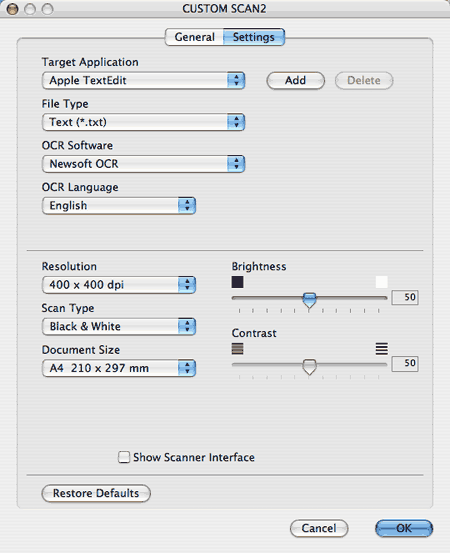Click the Add button
The image size is (450, 553).
pyautogui.click(x=296, y=81)
